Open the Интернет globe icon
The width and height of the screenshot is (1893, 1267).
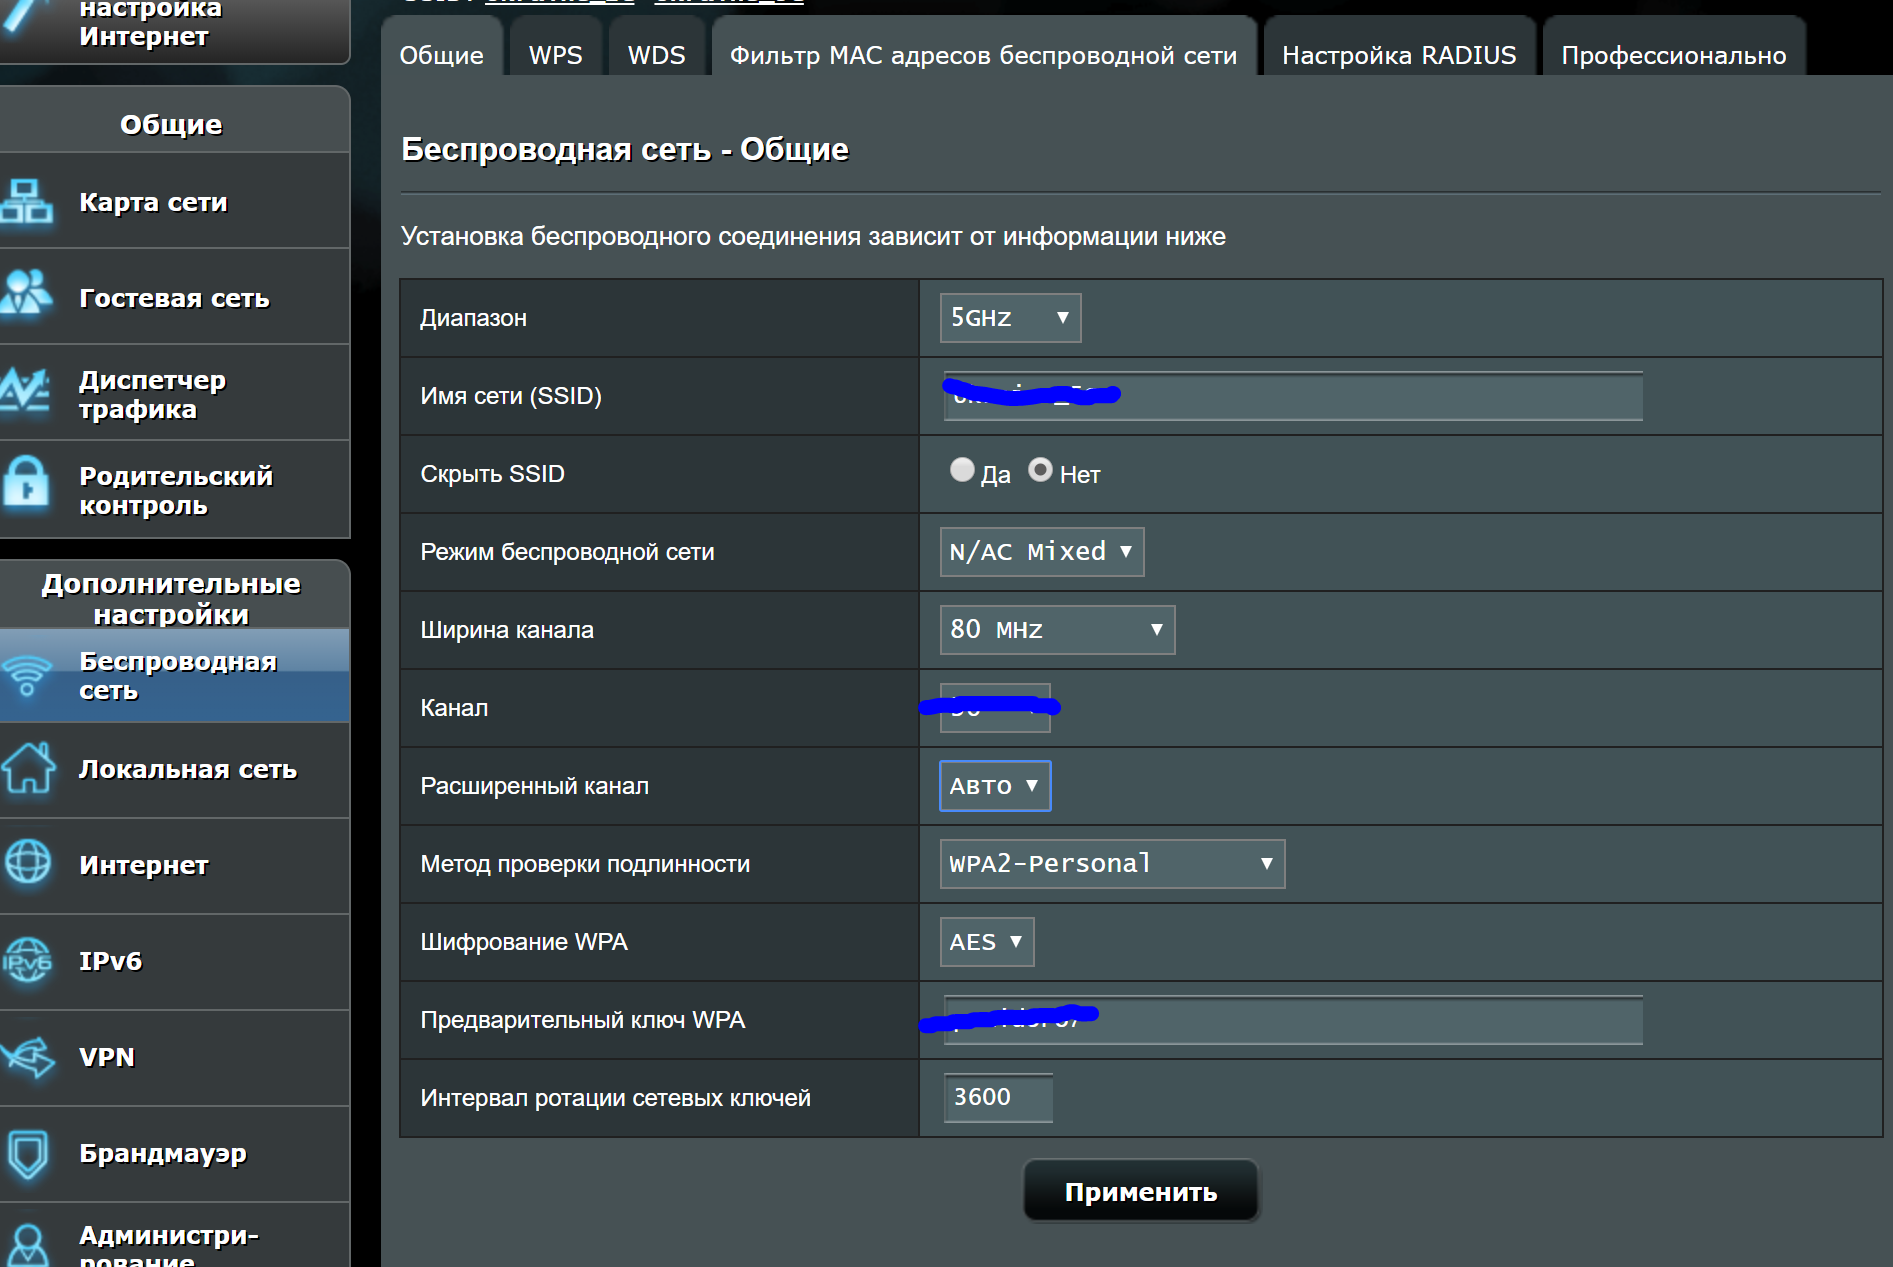tap(28, 863)
